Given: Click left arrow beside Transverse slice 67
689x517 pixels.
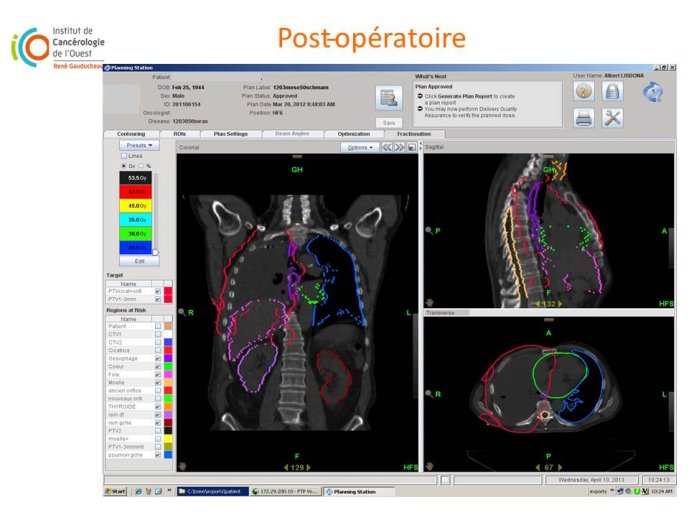Looking at the screenshot, I should [538, 467].
